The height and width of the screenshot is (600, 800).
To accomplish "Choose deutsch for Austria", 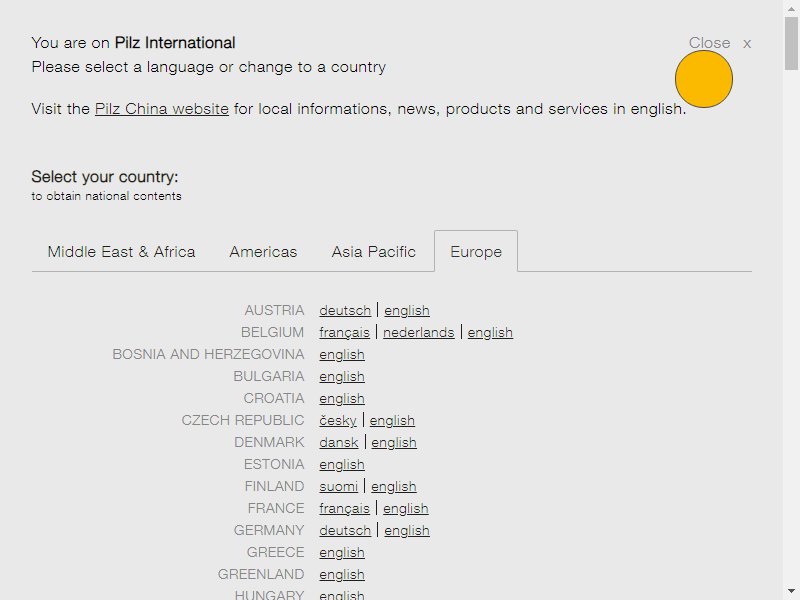I will 345,310.
